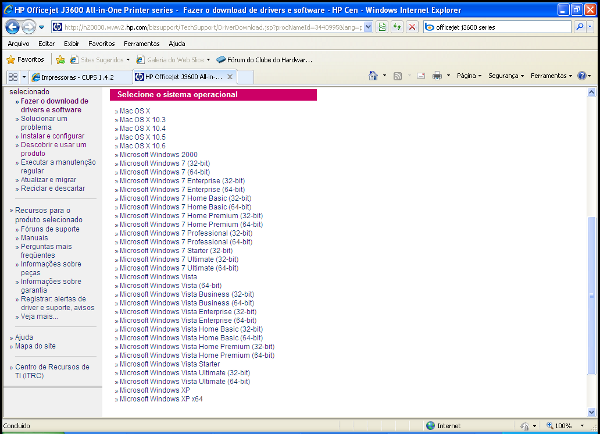The image size is (600, 434).
Task: Open the Galeria do Web Slice link
Action: [x=173, y=60]
